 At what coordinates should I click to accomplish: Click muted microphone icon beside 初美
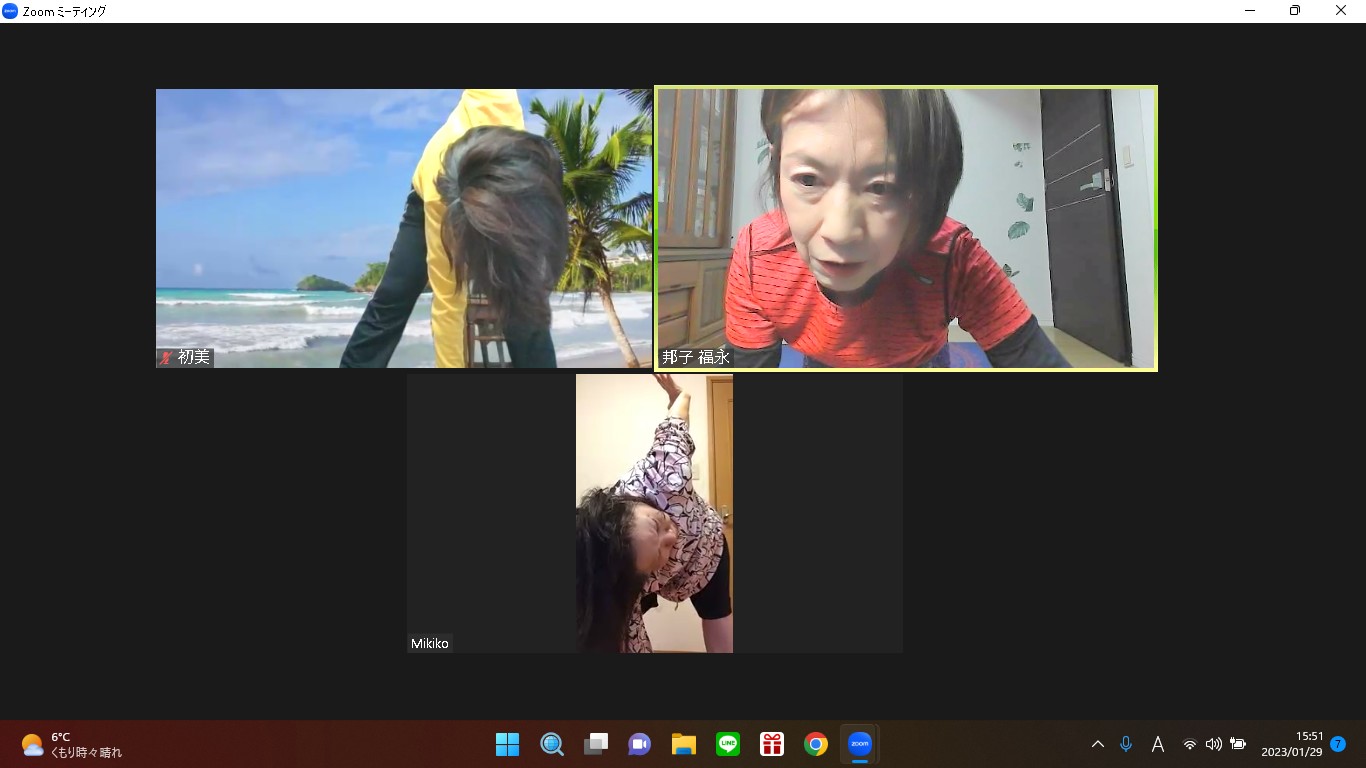[166, 357]
